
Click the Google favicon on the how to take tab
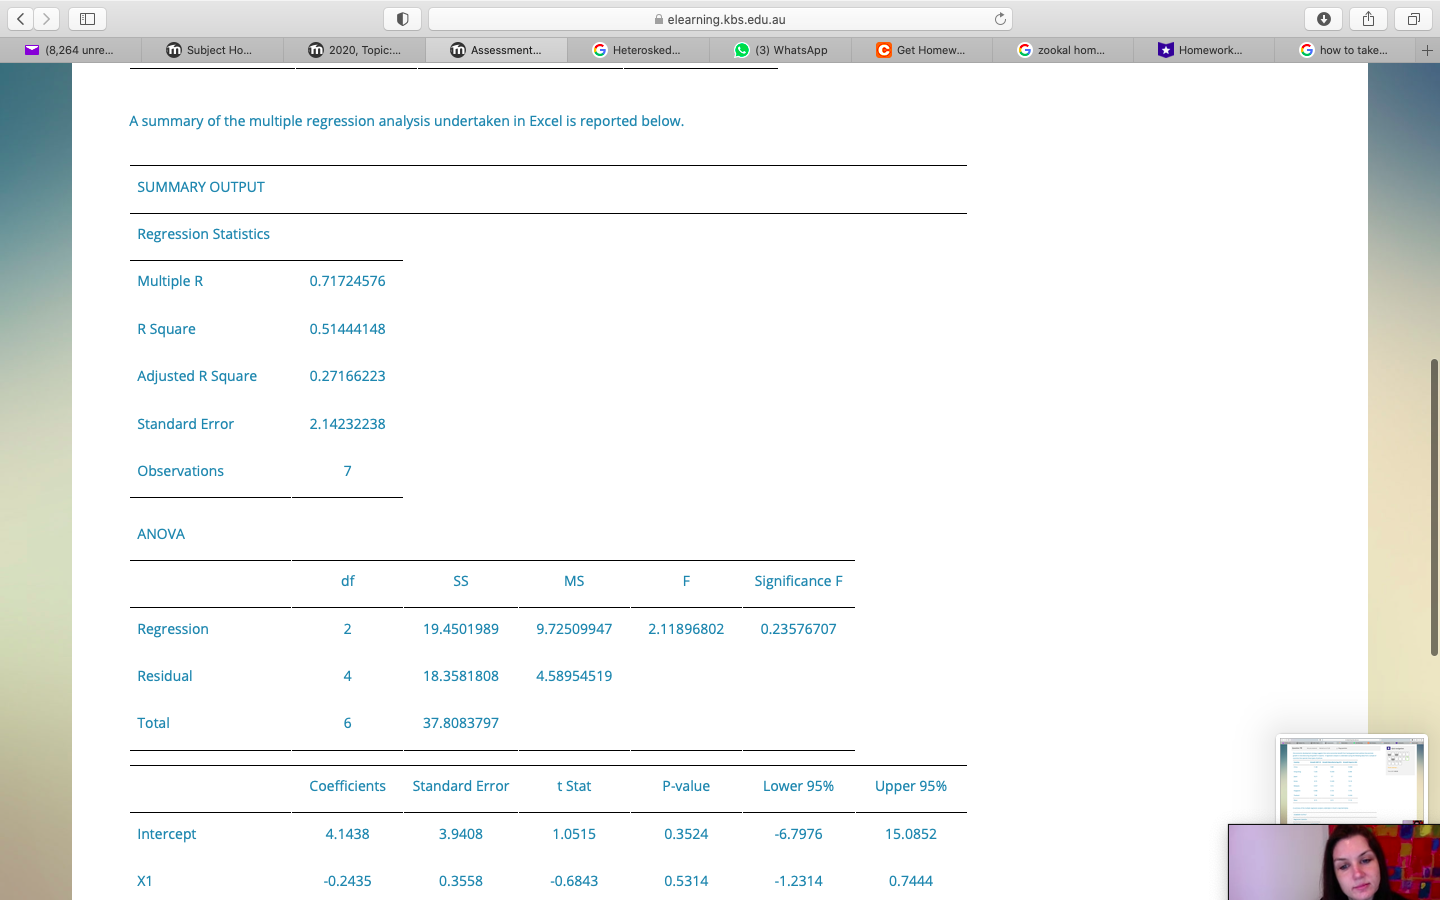click(1307, 50)
